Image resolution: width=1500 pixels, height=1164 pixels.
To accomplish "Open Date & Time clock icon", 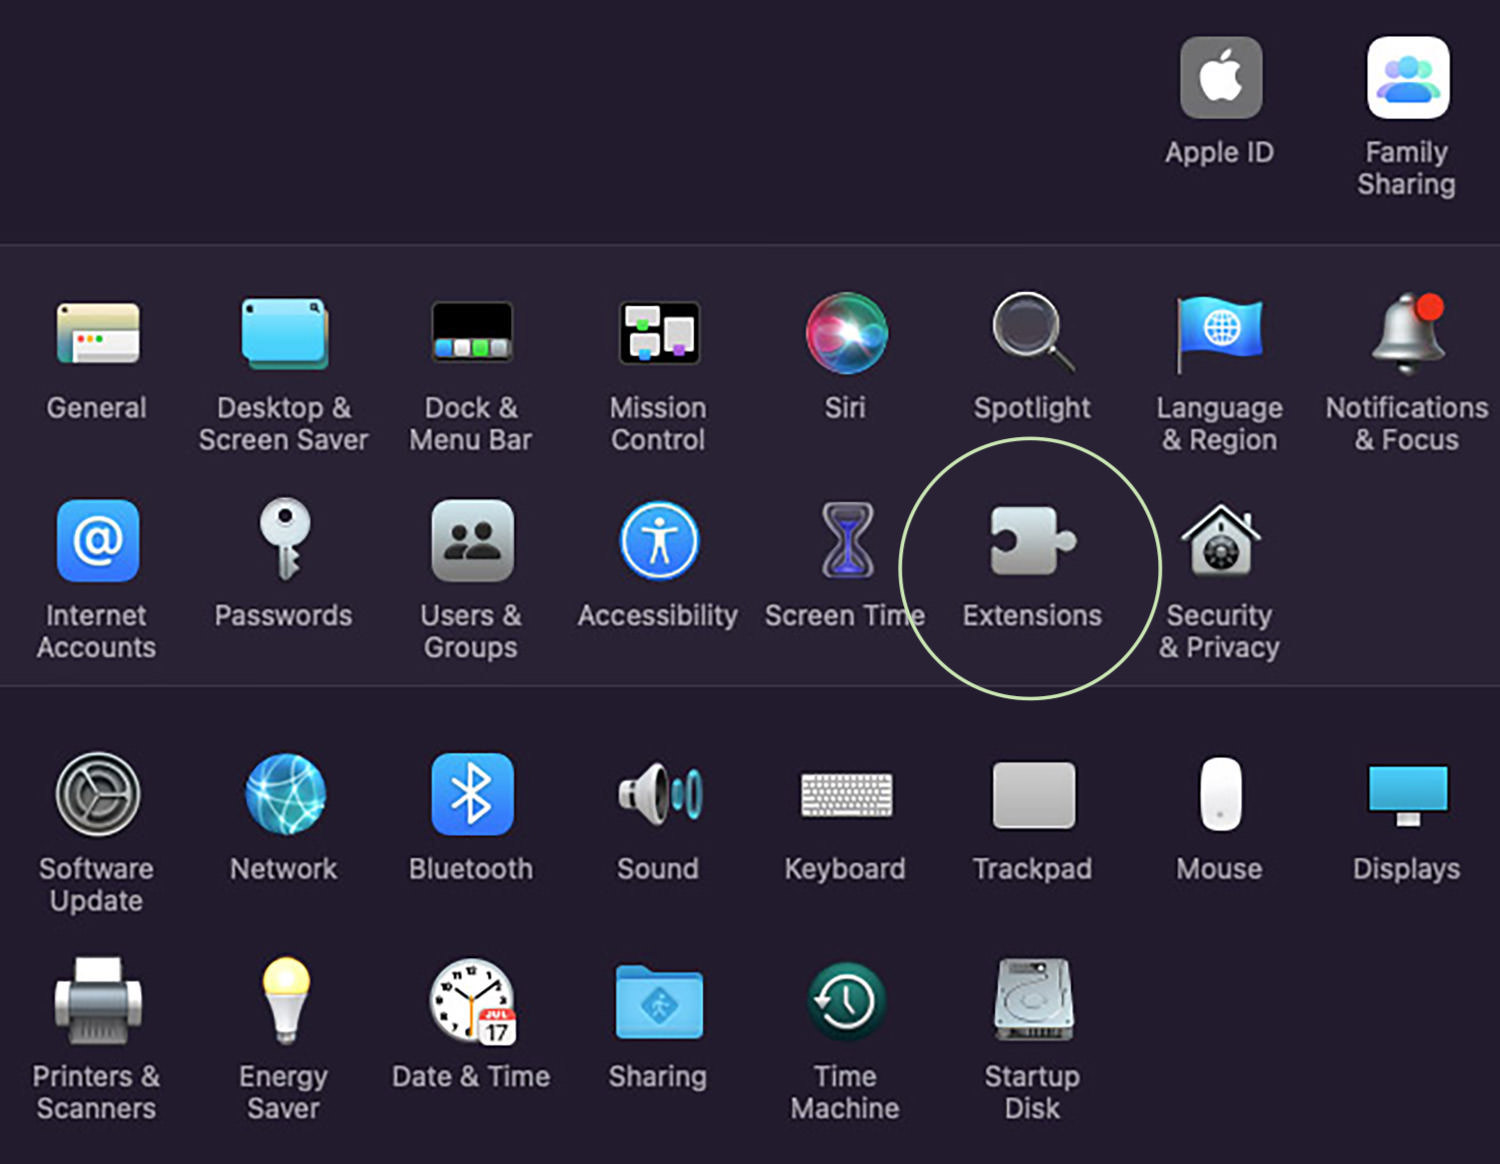I will [x=472, y=1002].
